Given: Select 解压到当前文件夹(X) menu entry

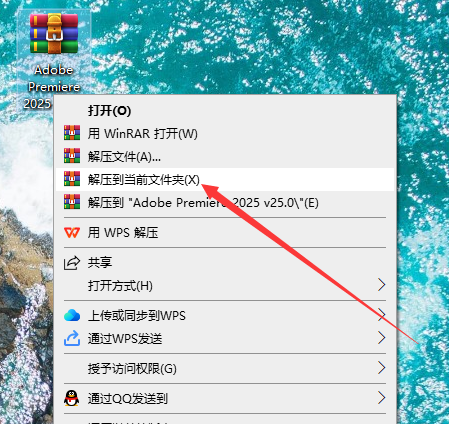Looking at the screenshot, I should [x=225, y=180].
